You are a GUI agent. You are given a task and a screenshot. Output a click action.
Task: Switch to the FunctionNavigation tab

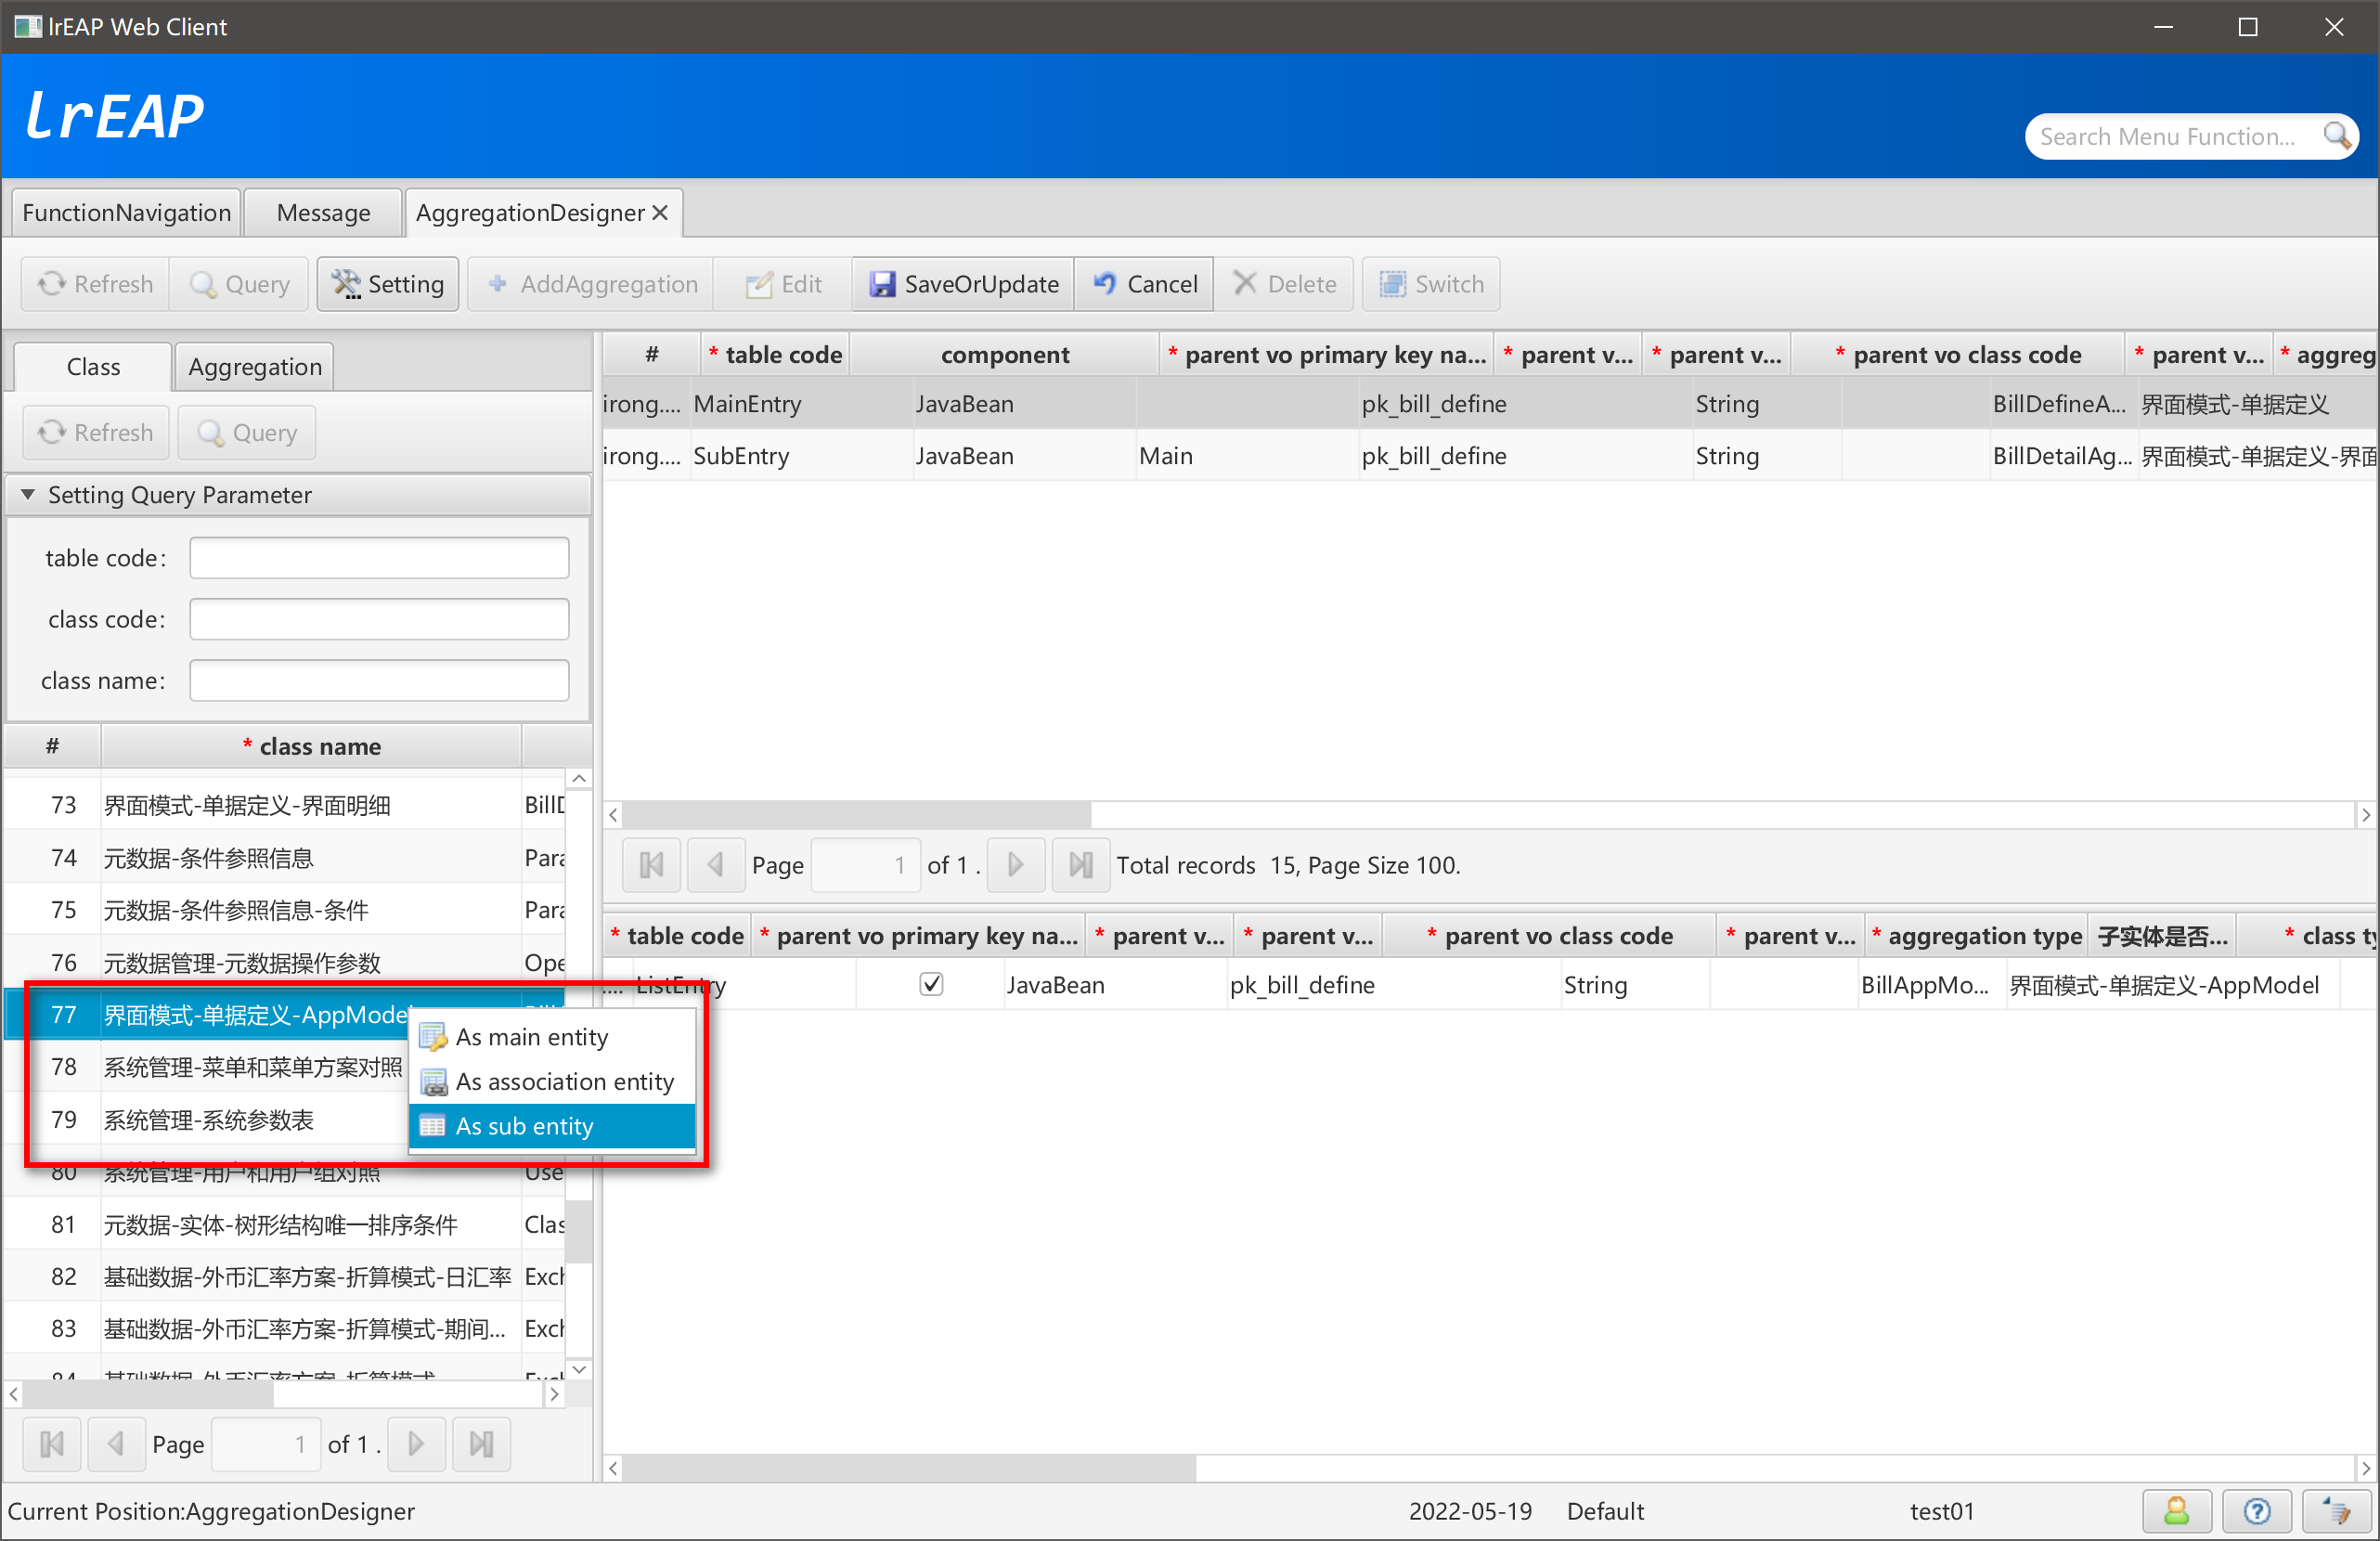126,212
